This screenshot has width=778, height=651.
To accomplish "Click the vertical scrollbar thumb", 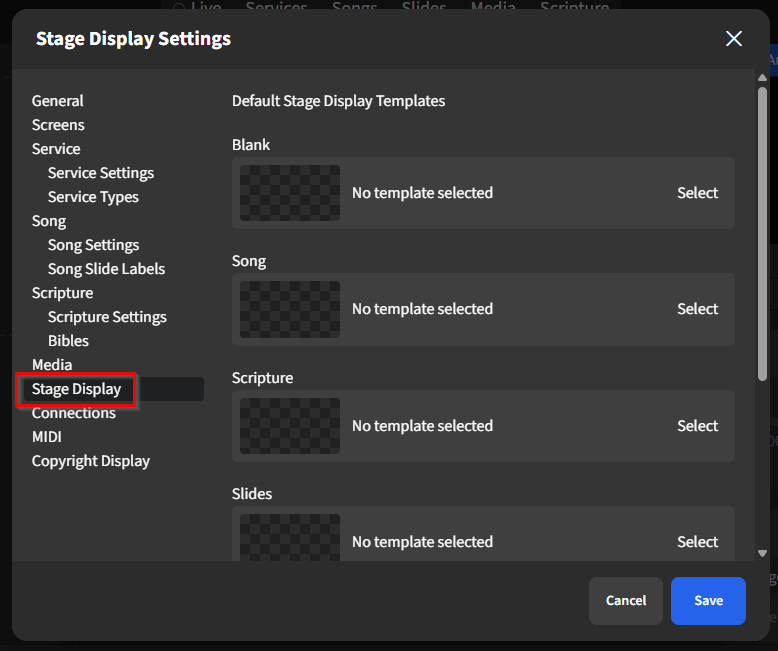I will [762, 234].
